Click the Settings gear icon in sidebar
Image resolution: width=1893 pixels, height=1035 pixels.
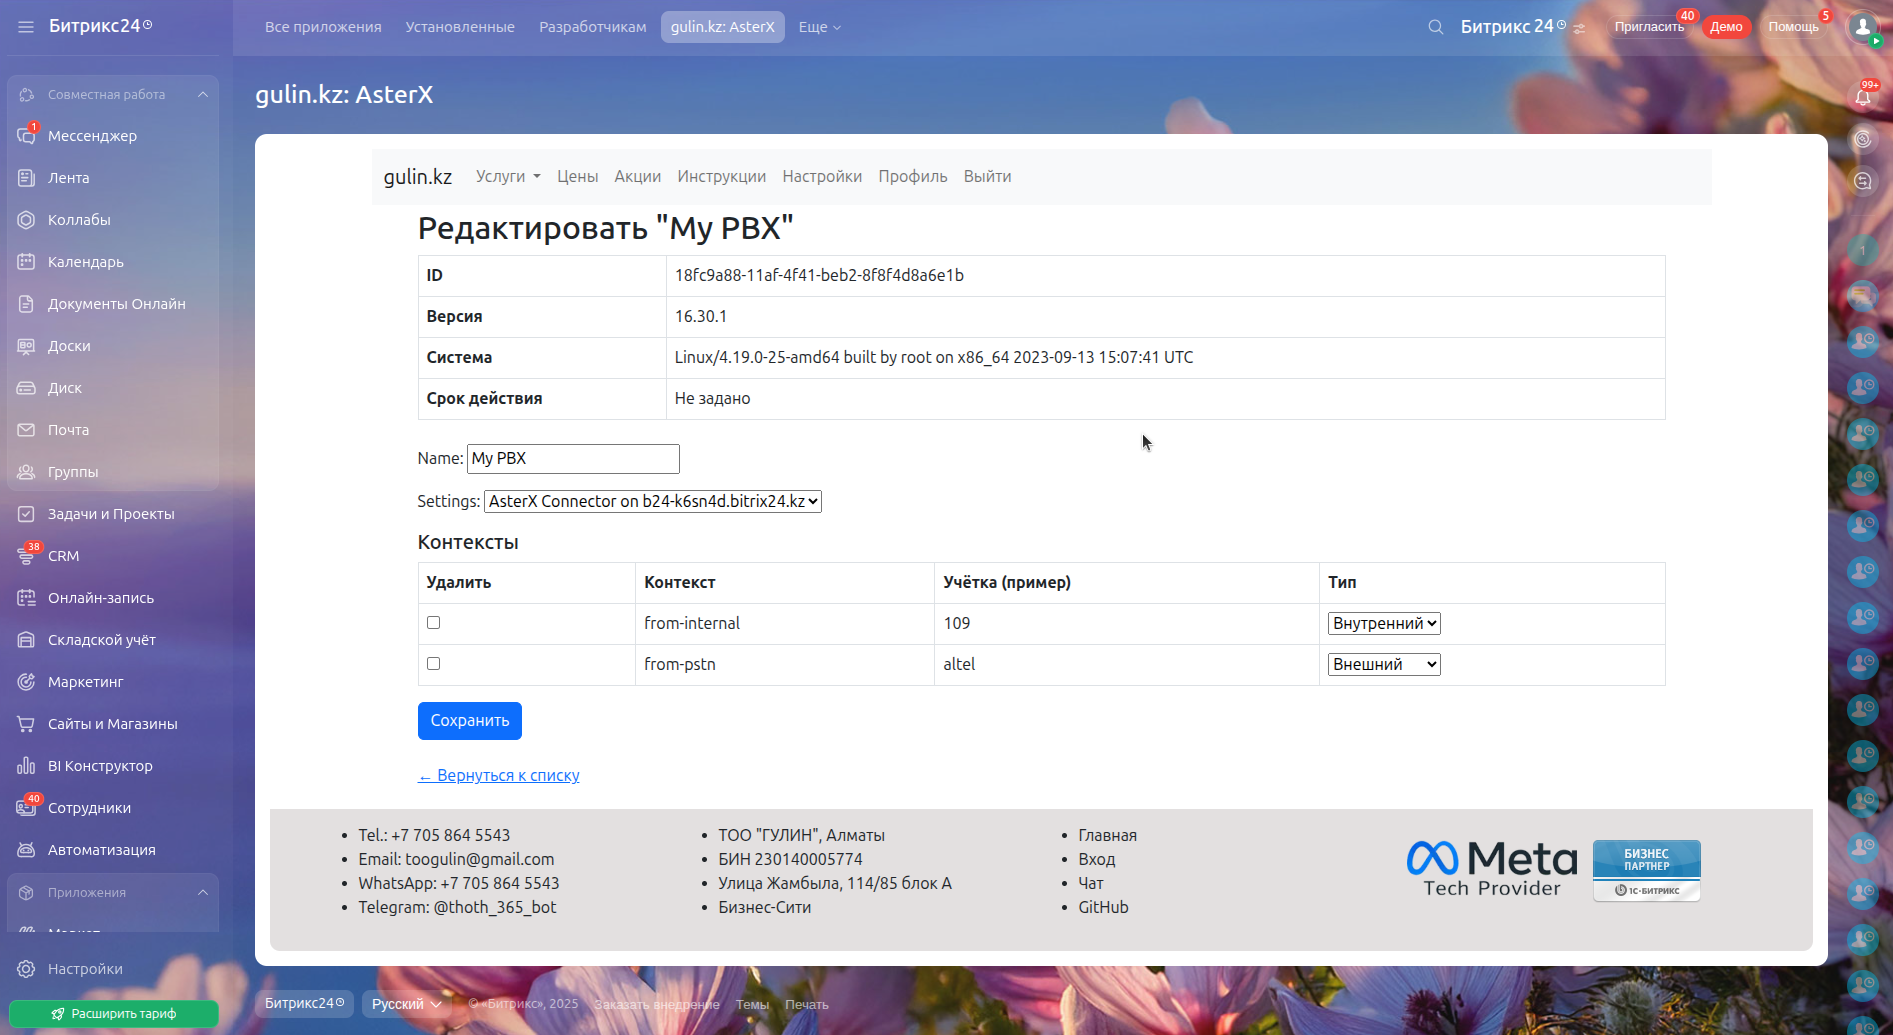27,969
